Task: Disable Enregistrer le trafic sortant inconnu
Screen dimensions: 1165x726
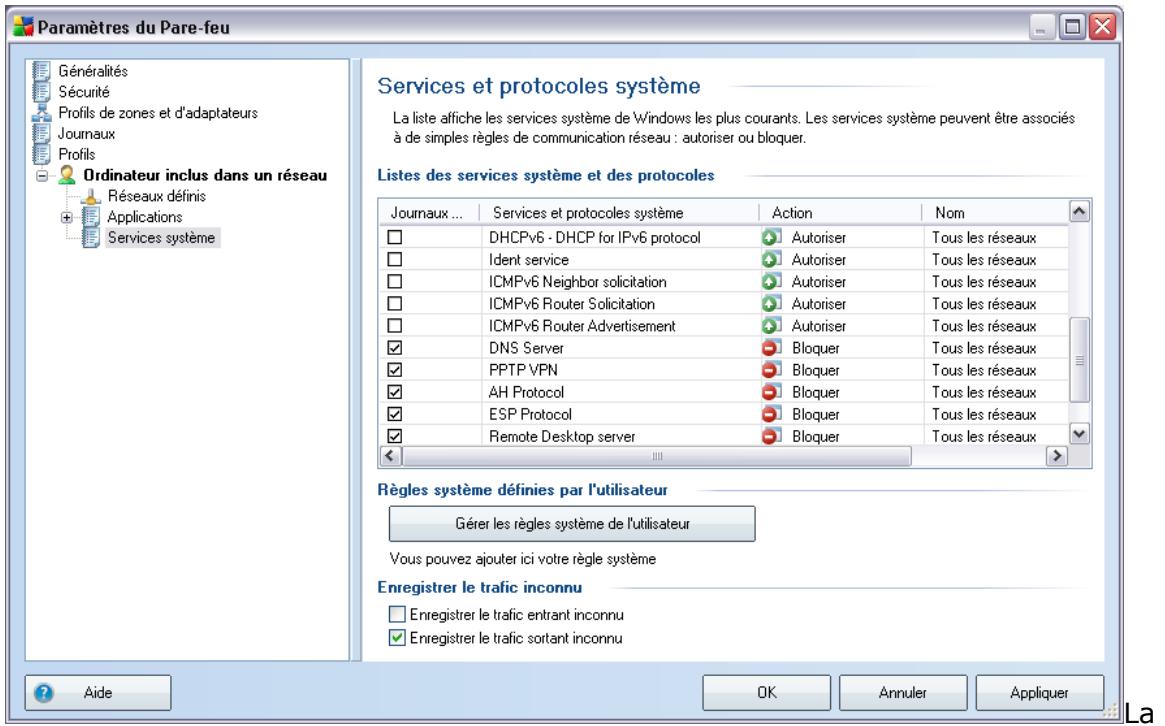Action: click(397, 638)
